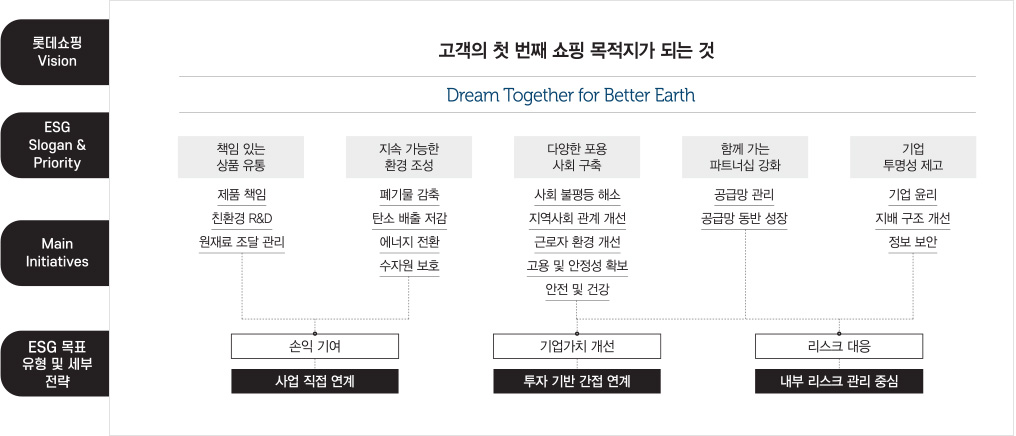Select the ESG Slogan & Priority label
1016x436 pixels.
tap(55, 145)
